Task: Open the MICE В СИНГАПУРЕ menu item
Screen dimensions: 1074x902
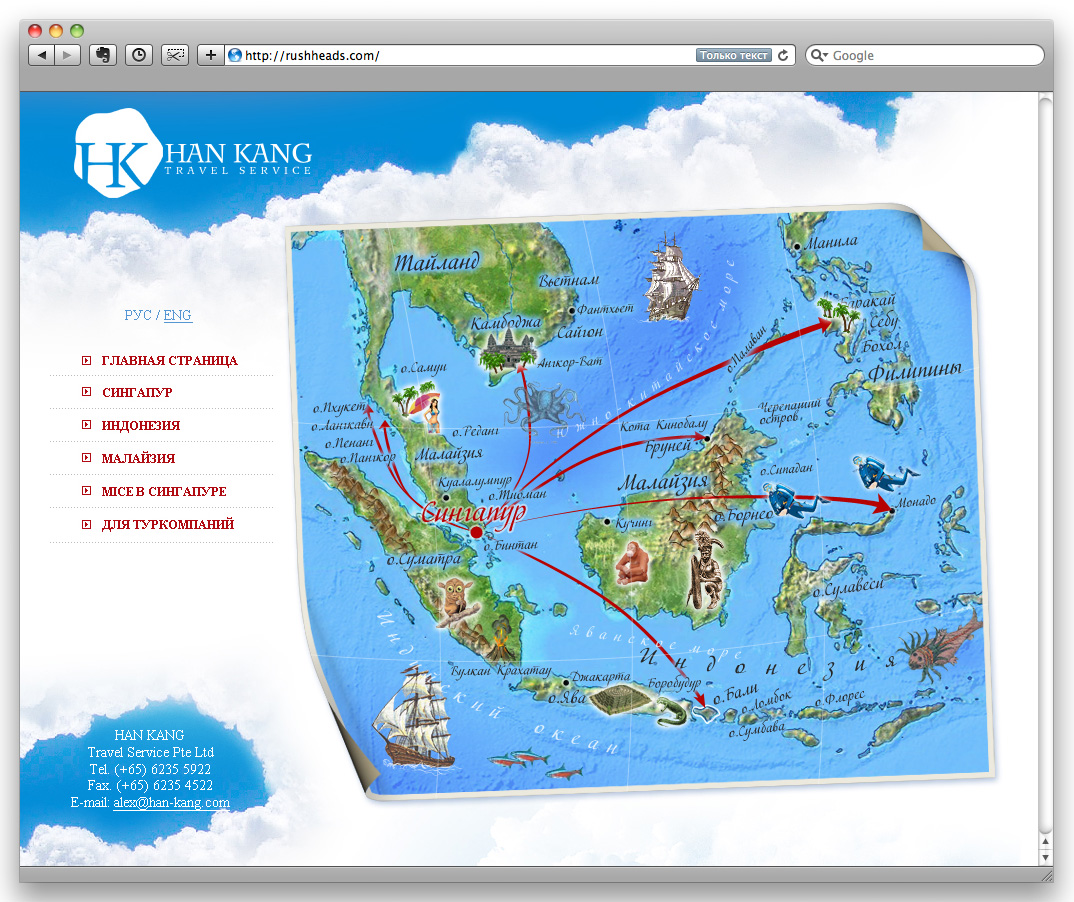Action: (164, 491)
